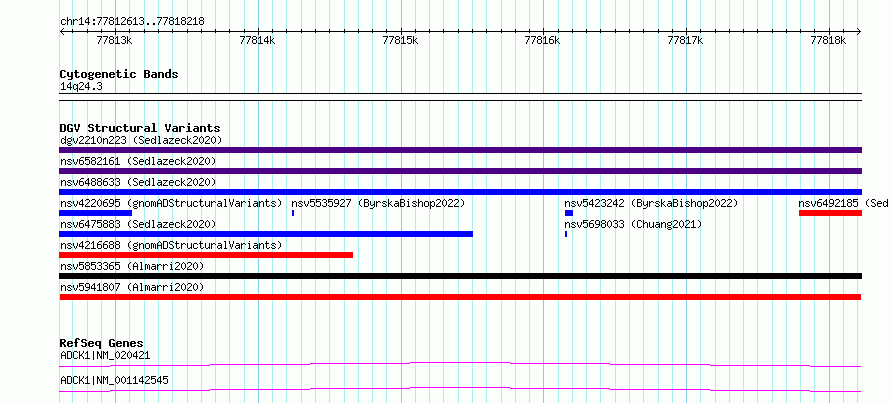
Task: Select the ADCK1 NM_020421 magenta transcript line
Action: (460, 364)
